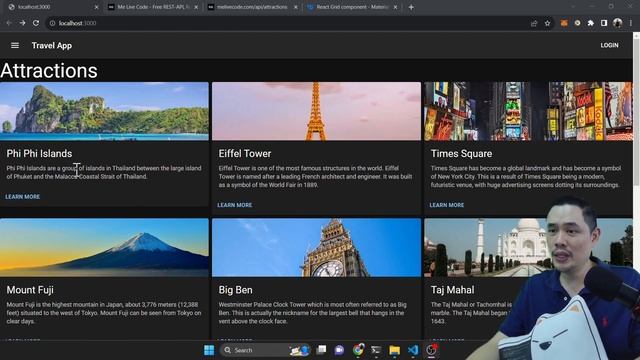
Task: Click the Taj Mahal card title
Action: pos(452,290)
